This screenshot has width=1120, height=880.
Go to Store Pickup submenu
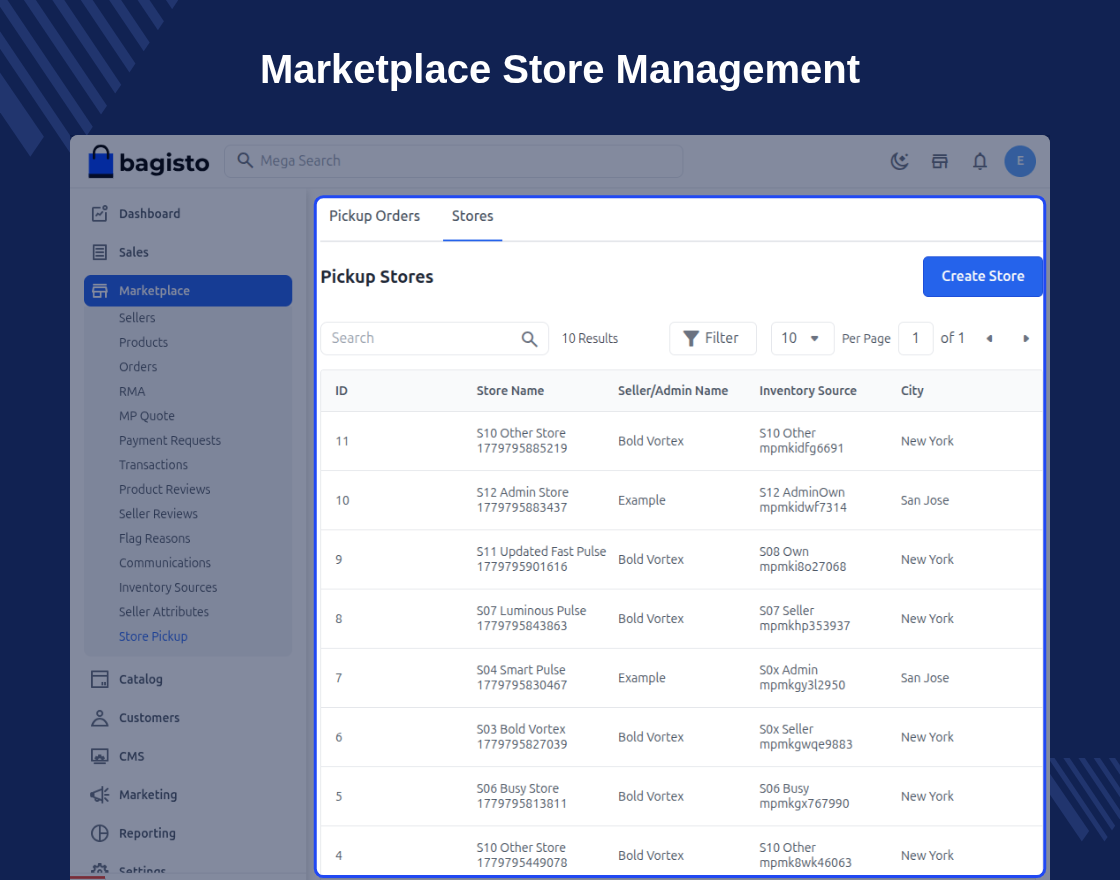(x=154, y=636)
